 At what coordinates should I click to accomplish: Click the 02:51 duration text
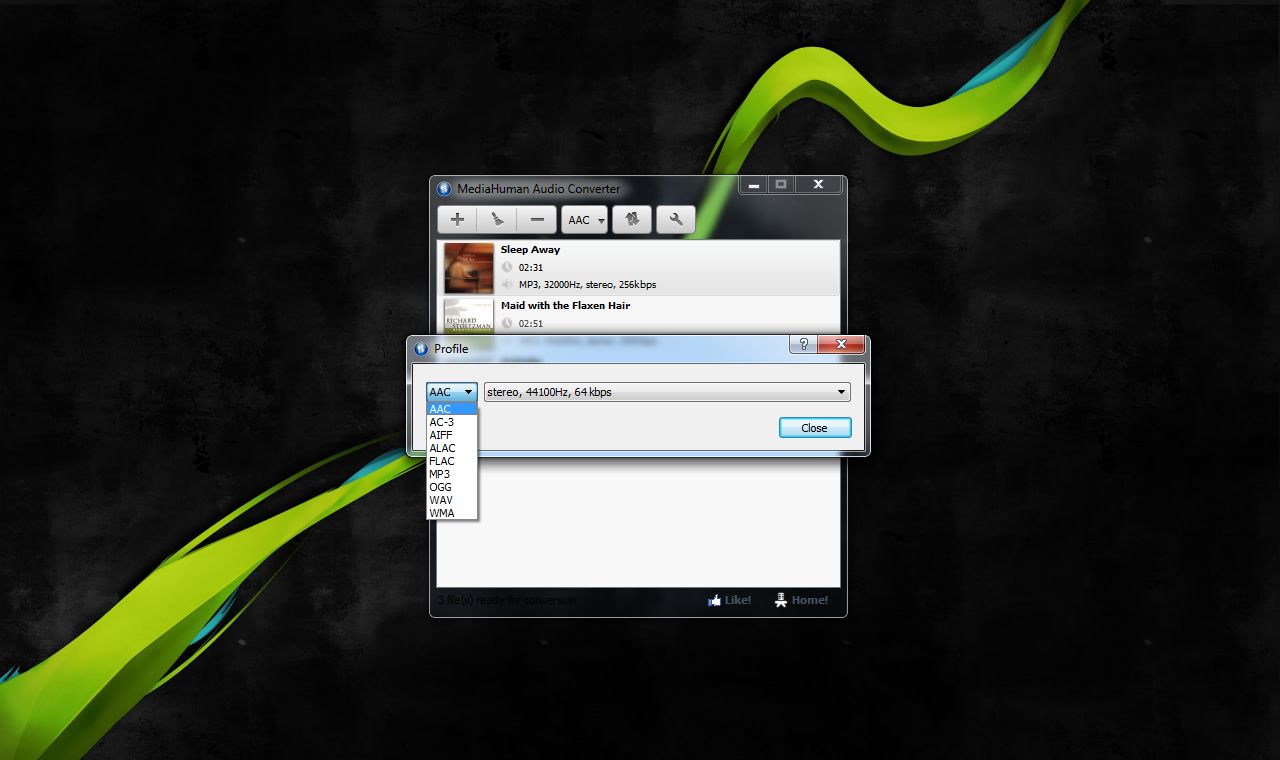click(531, 324)
